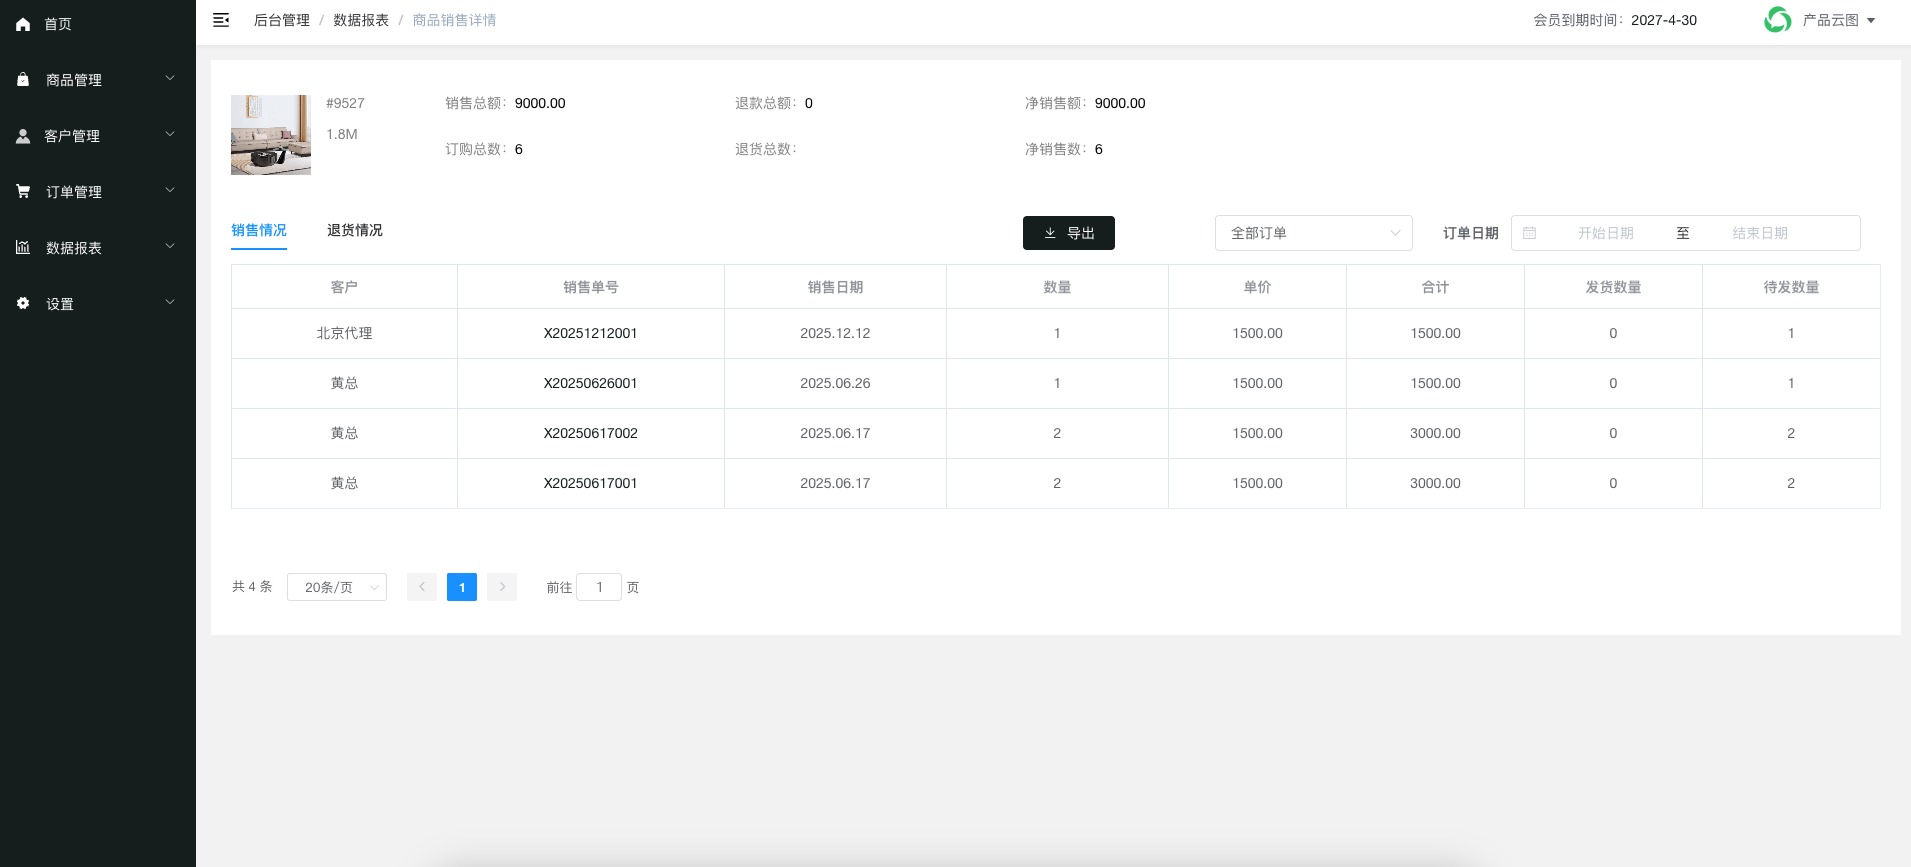Click the order management cart icon
Image resolution: width=1911 pixels, height=867 pixels.
pyautogui.click(x=23, y=191)
